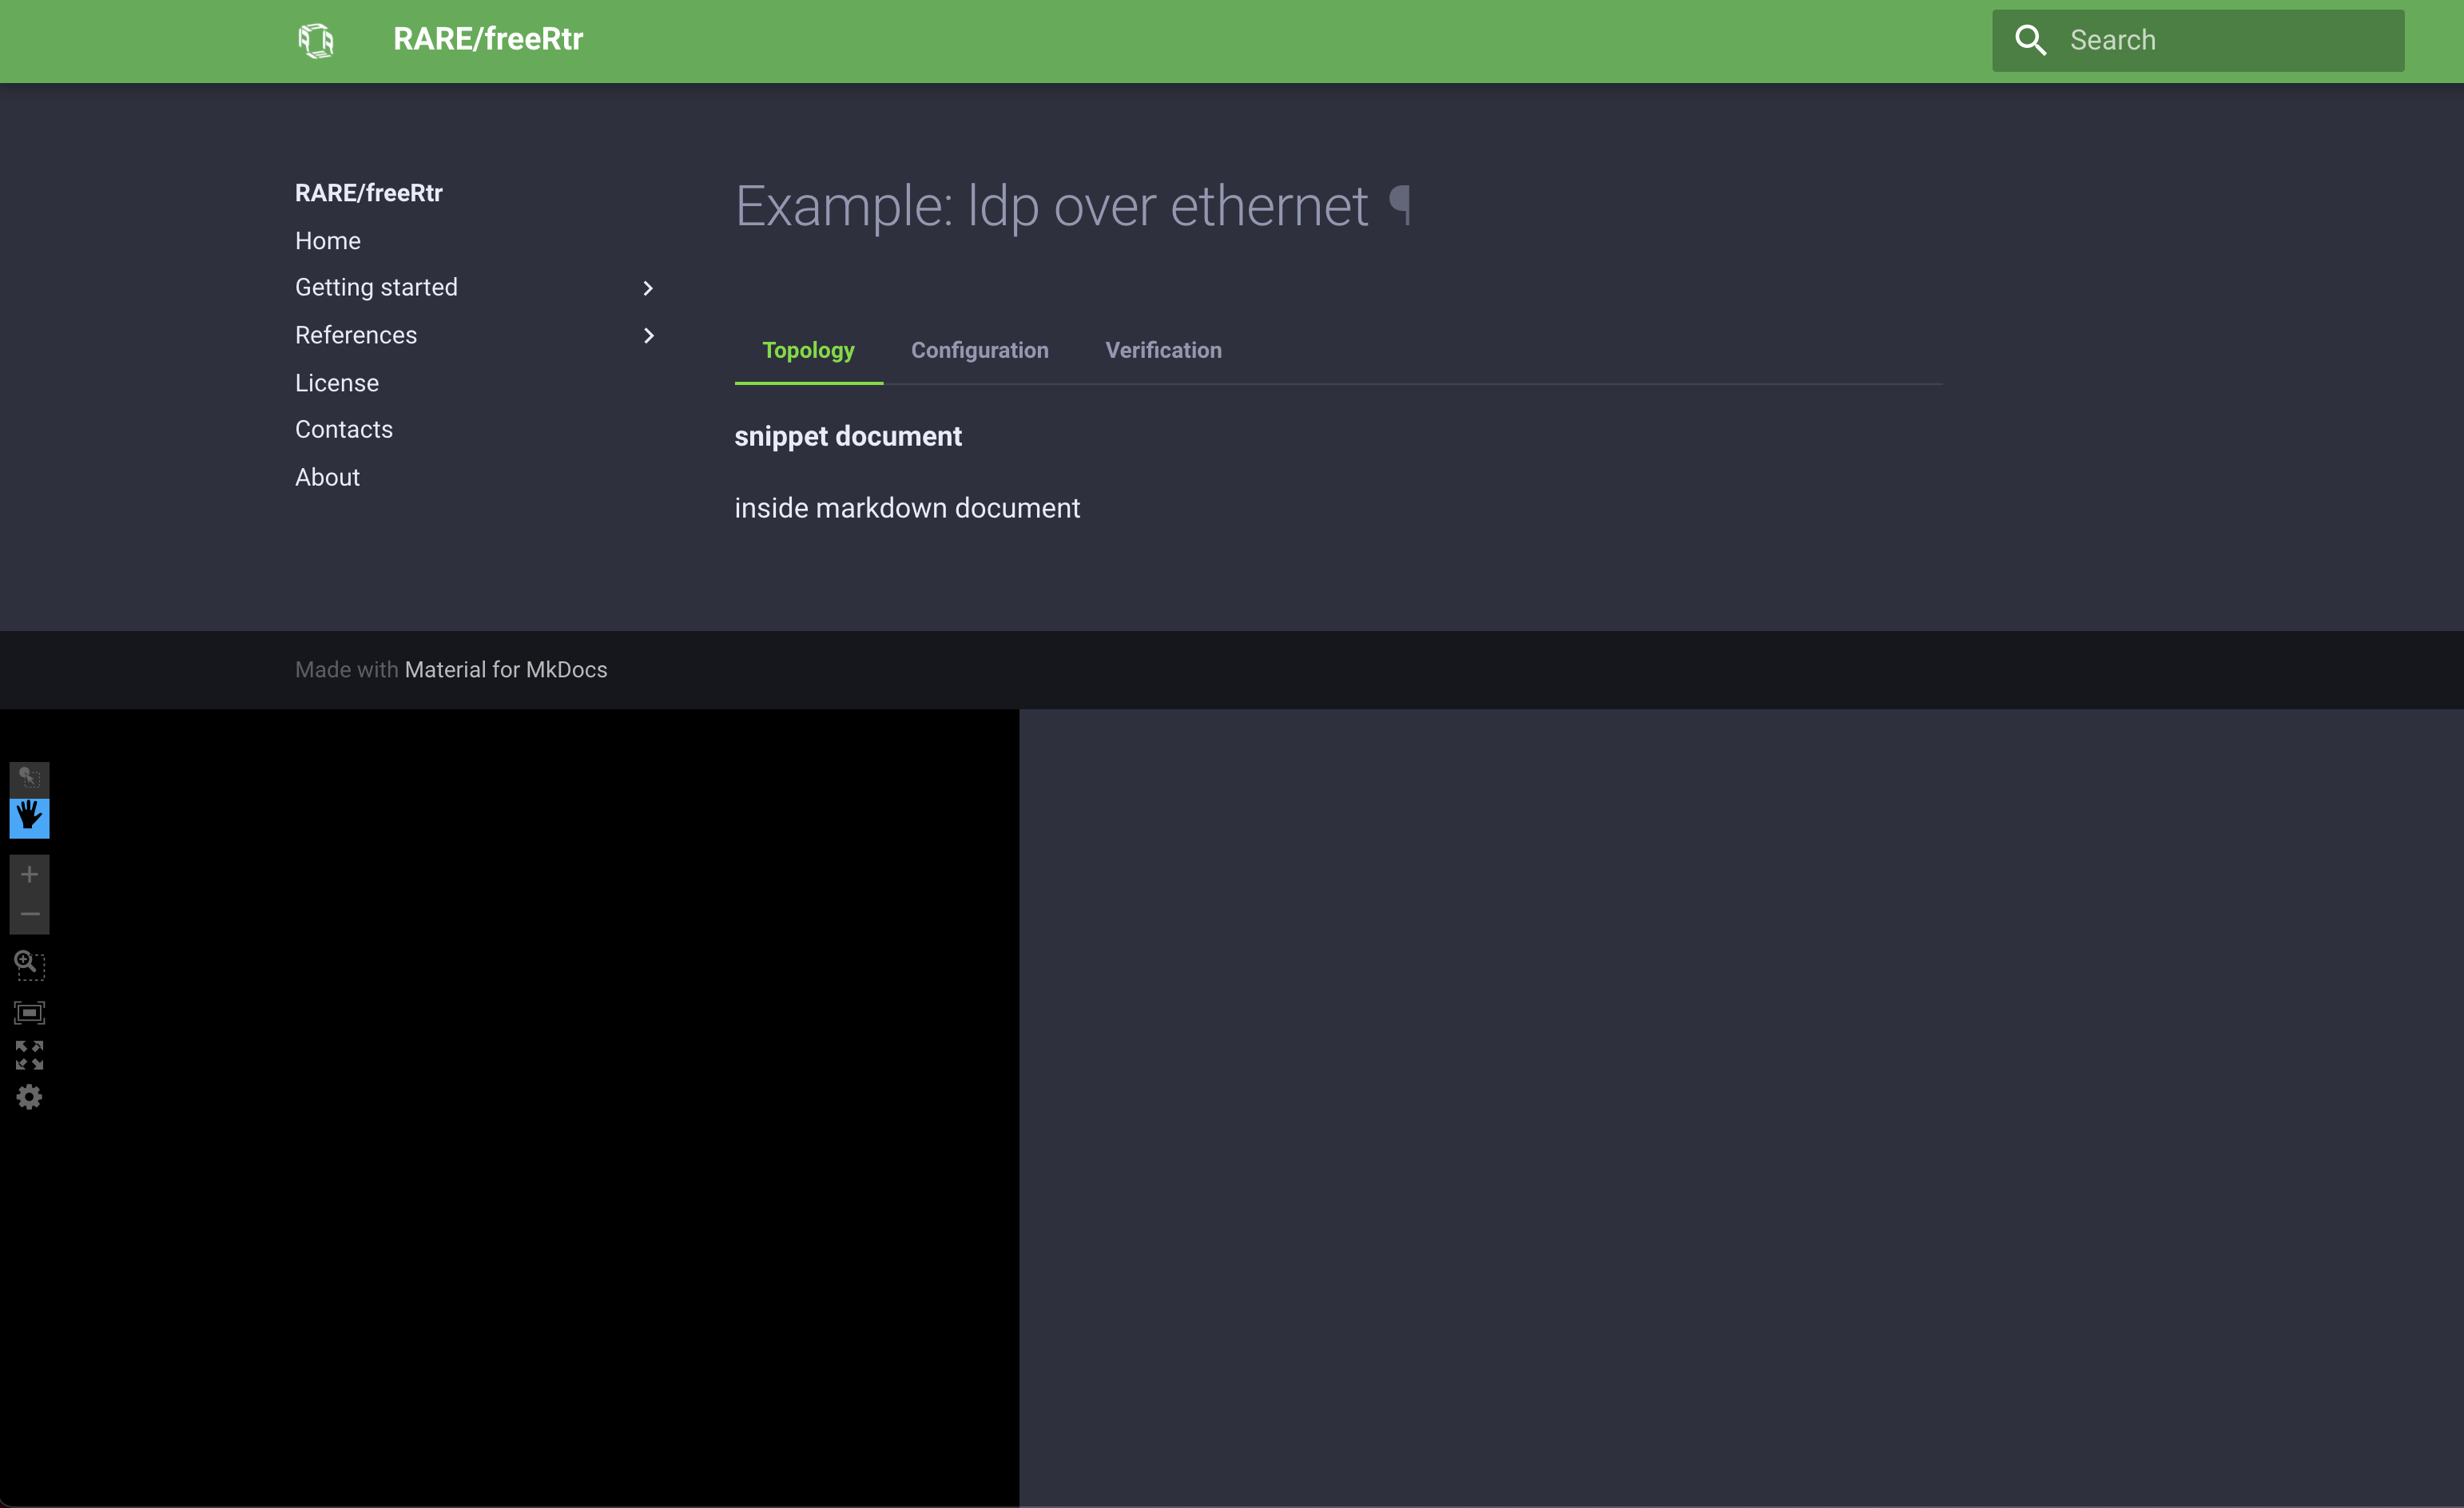Select the lasso selection tool in the viewer

(x=29, y=777)
